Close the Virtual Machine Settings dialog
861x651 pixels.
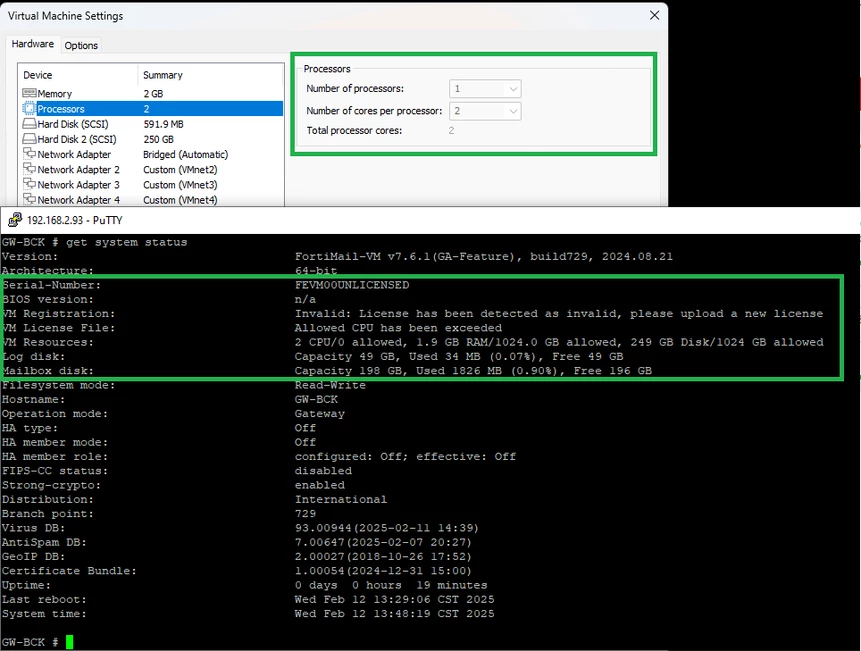pos(654,15)
